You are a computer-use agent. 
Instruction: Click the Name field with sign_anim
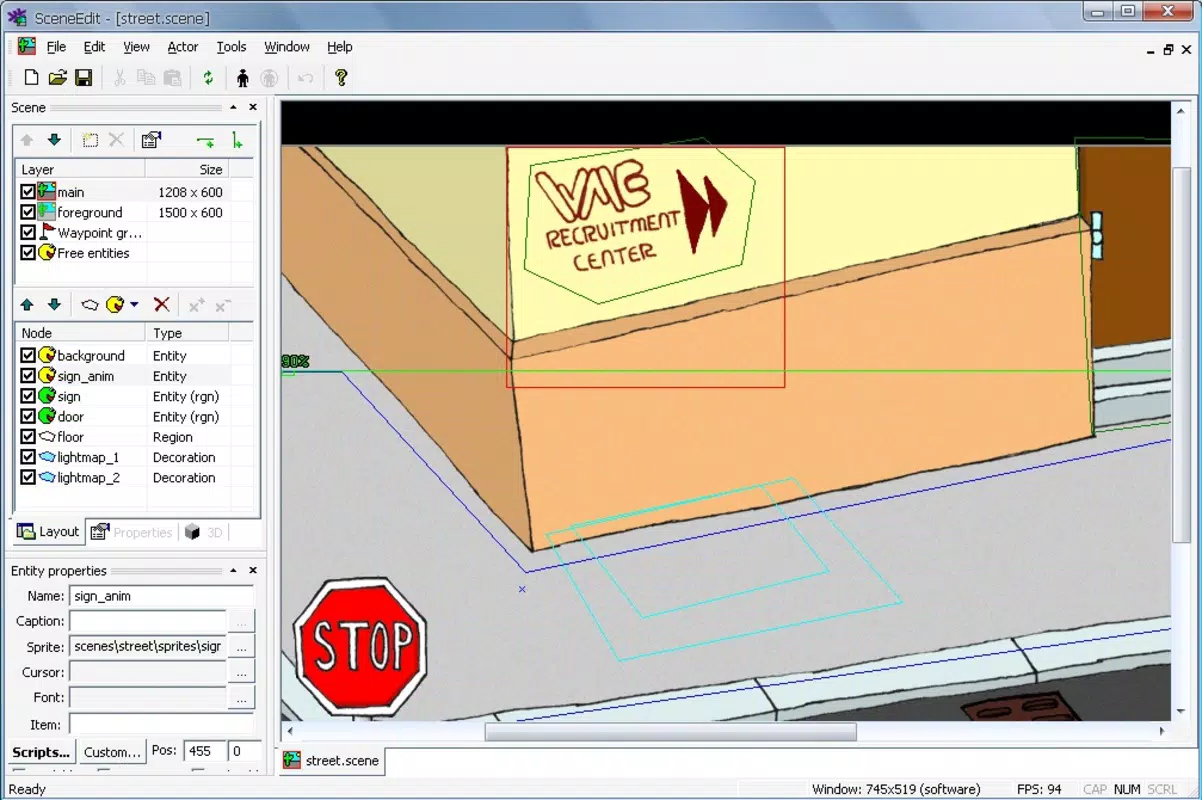161,596
